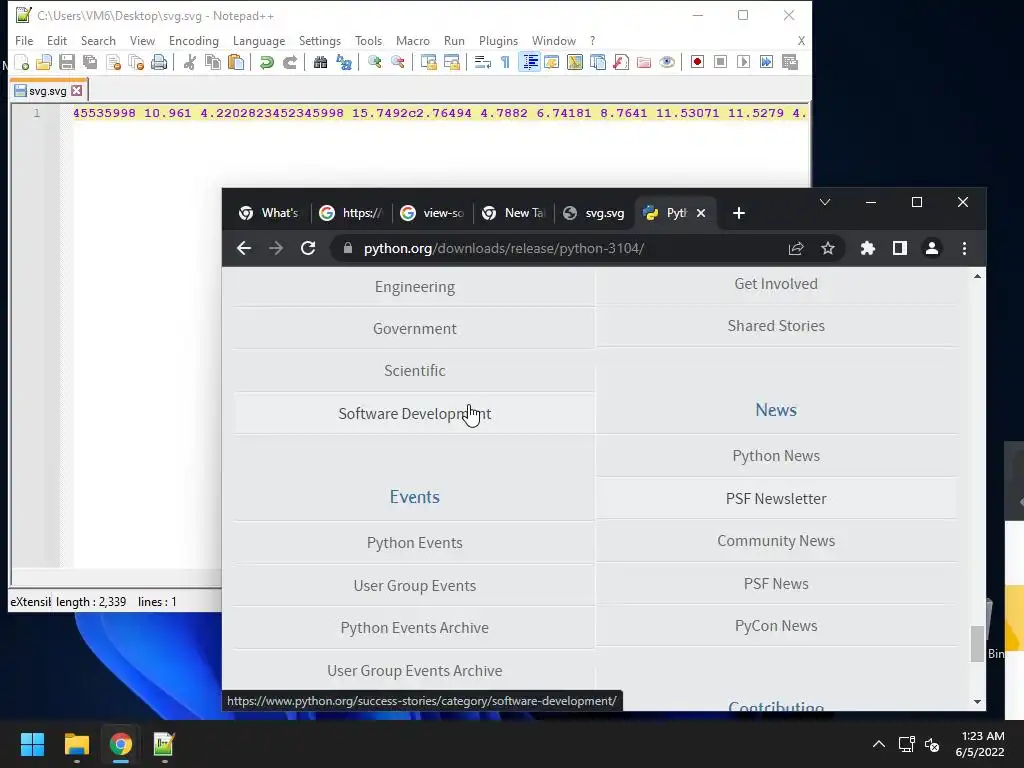Click the Stop recording macro icon
Image resolution: width=1024 pixels, height=768 pixels.
tap(720, 62)
